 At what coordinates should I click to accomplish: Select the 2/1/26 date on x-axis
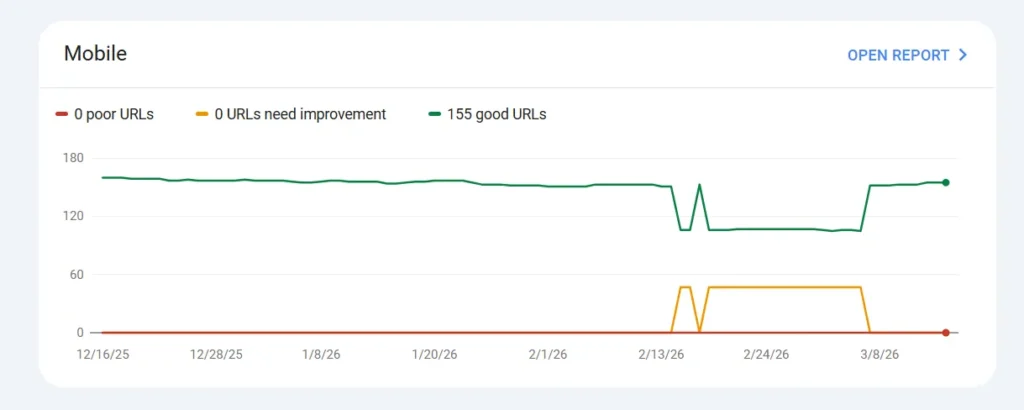(548, 354)
